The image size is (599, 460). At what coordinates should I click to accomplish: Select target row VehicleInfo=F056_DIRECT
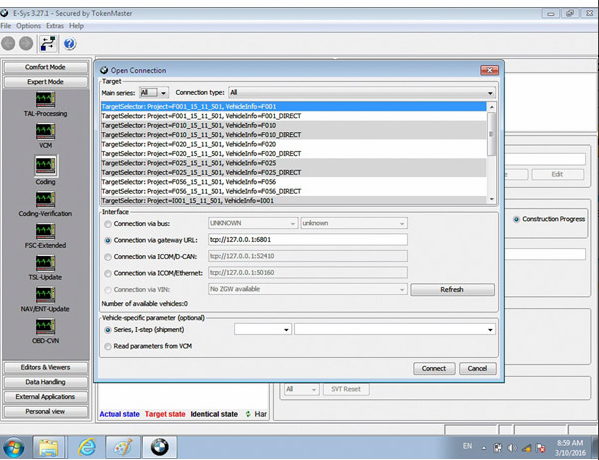click(293, 191)
